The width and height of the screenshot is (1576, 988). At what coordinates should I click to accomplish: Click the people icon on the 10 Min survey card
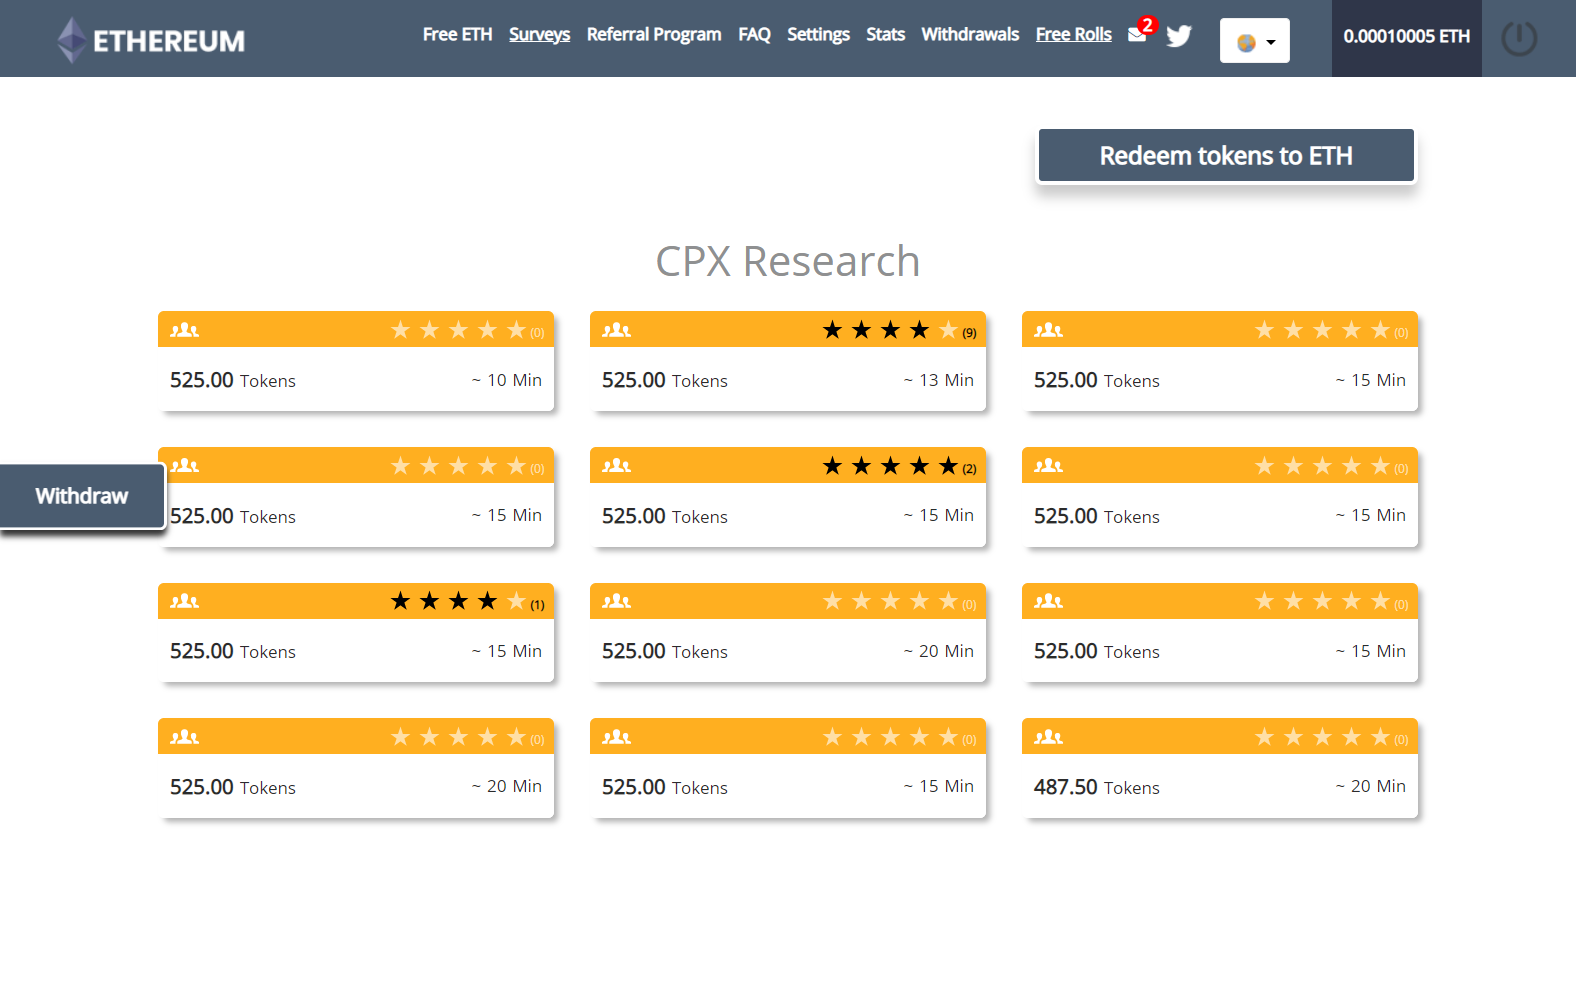(184, 330)
